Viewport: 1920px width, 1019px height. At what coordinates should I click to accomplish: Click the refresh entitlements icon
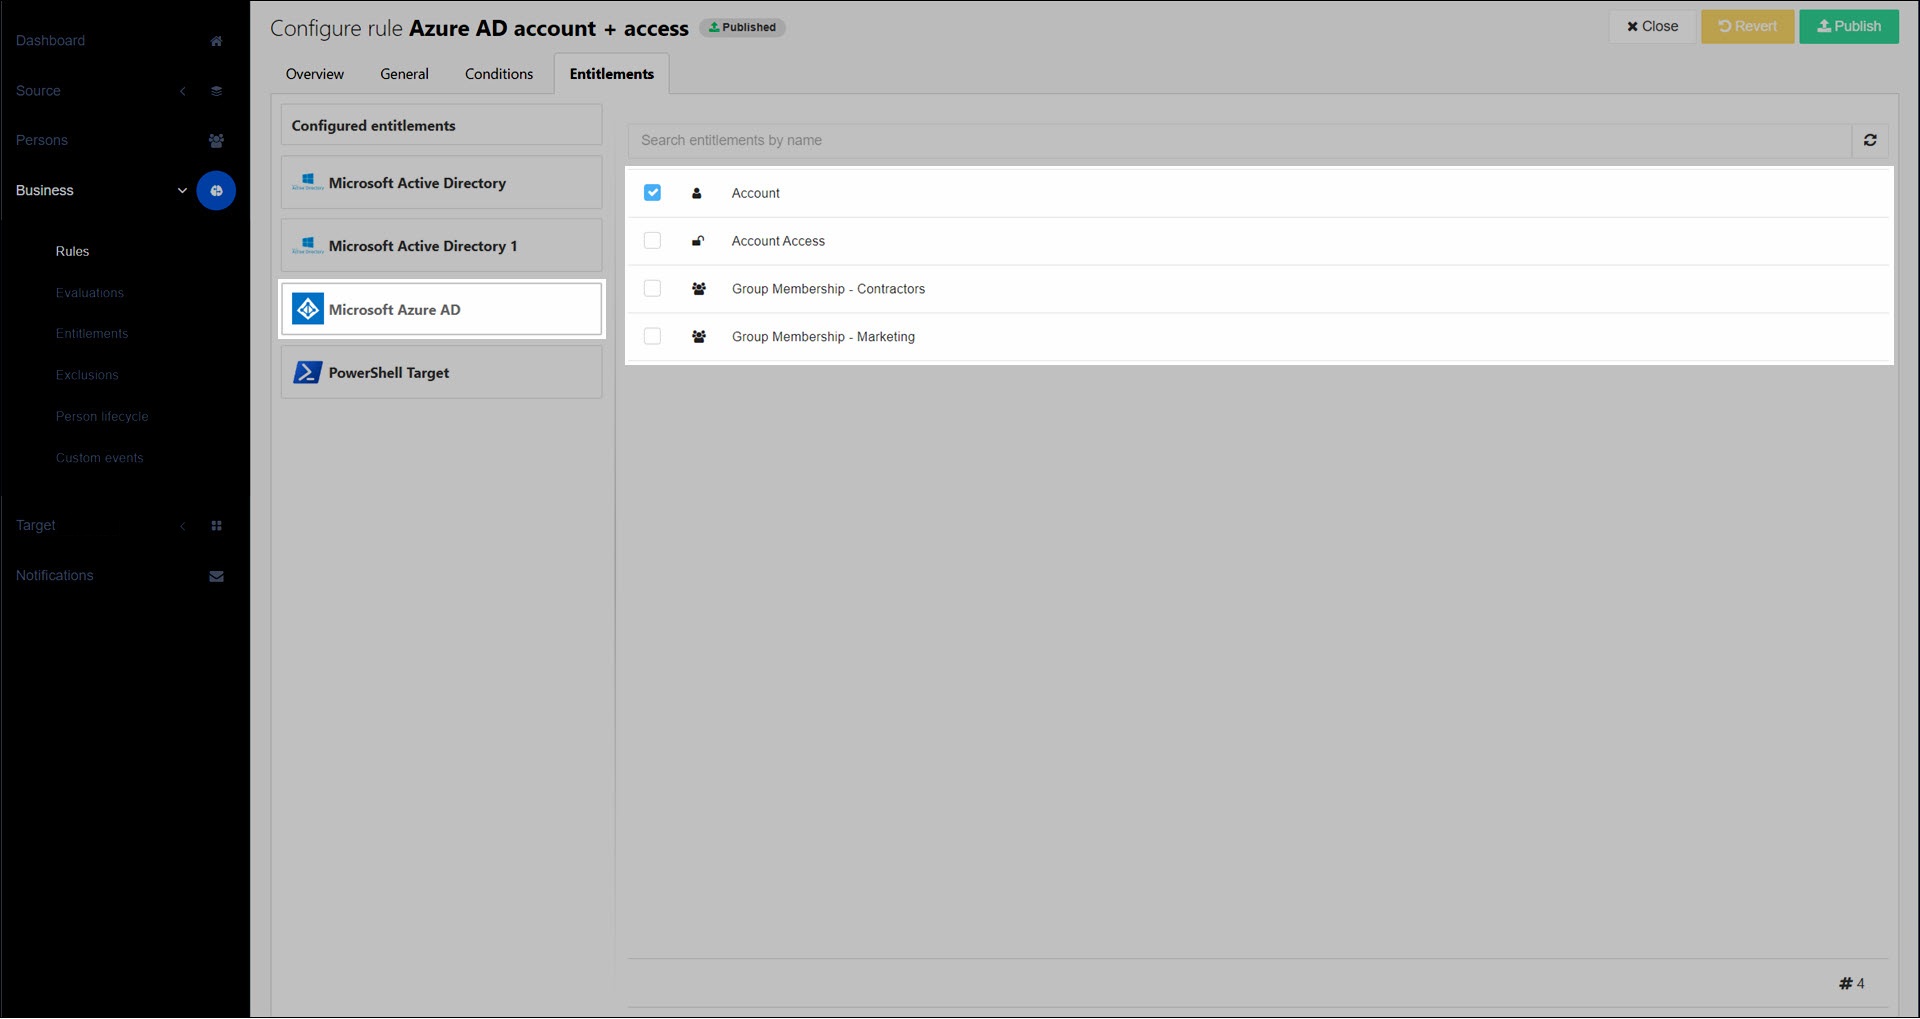point(1870,140)
